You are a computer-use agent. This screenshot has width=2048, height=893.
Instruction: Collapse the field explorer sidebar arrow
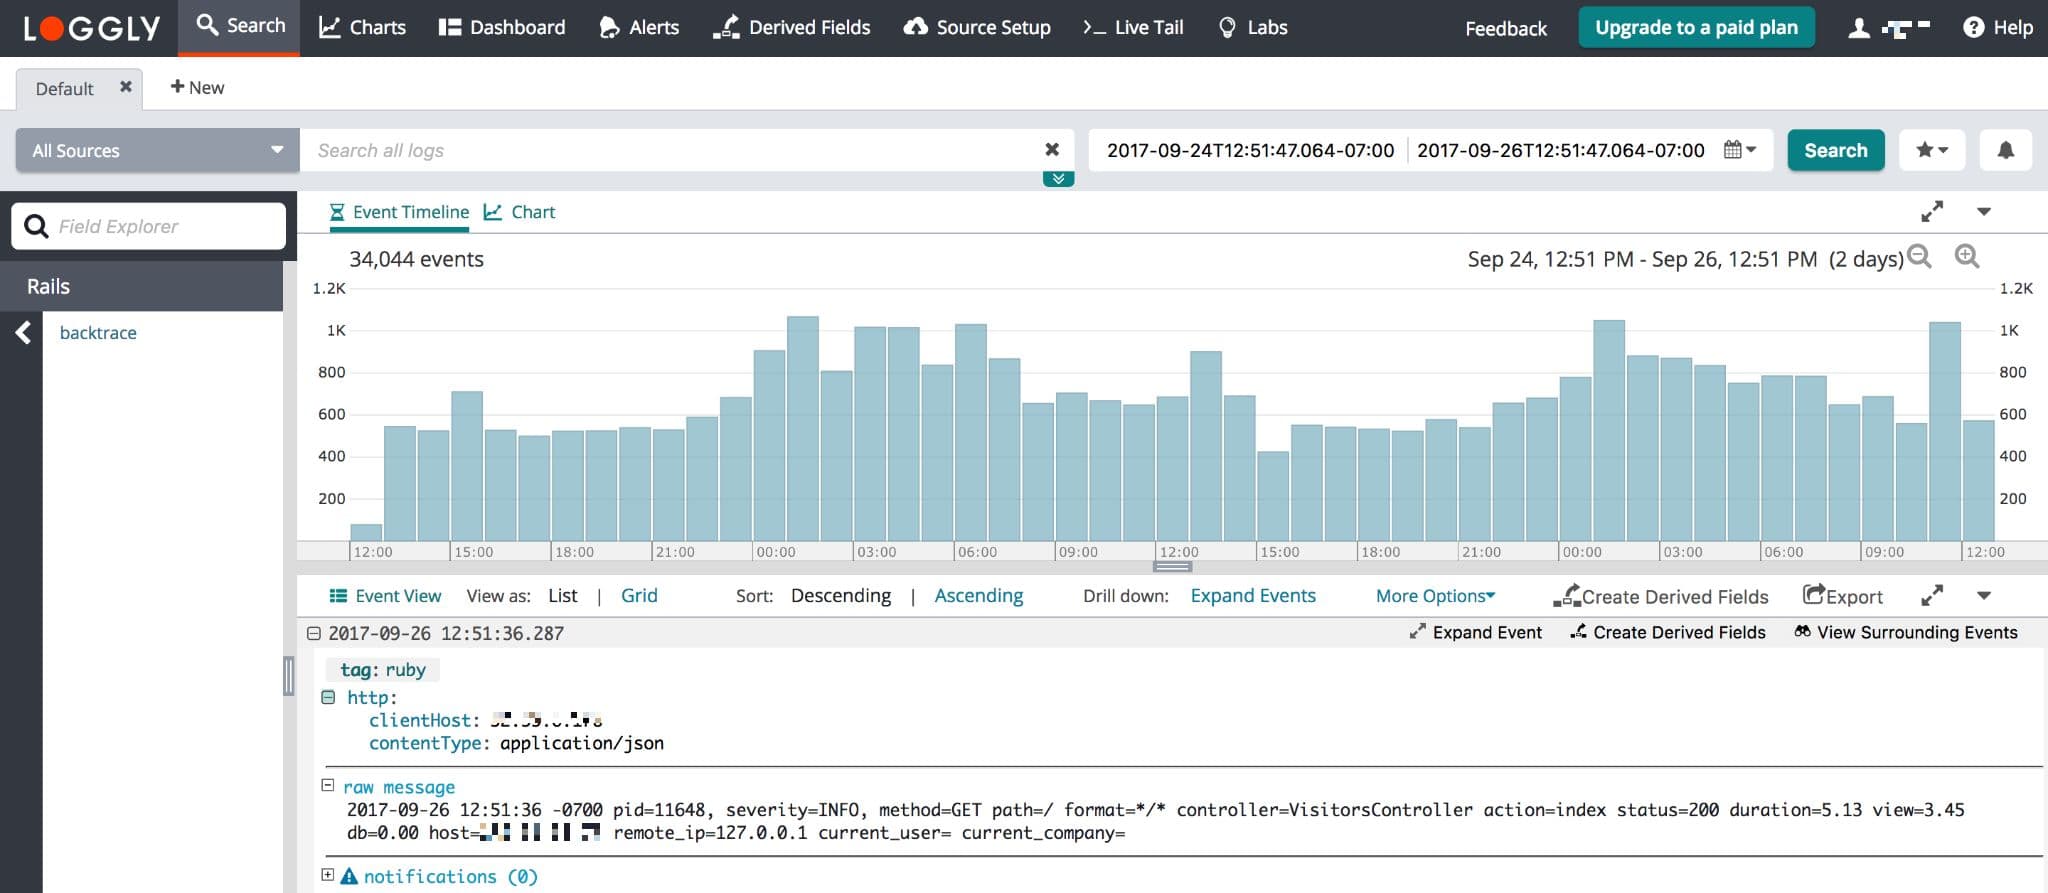[23, 333]
